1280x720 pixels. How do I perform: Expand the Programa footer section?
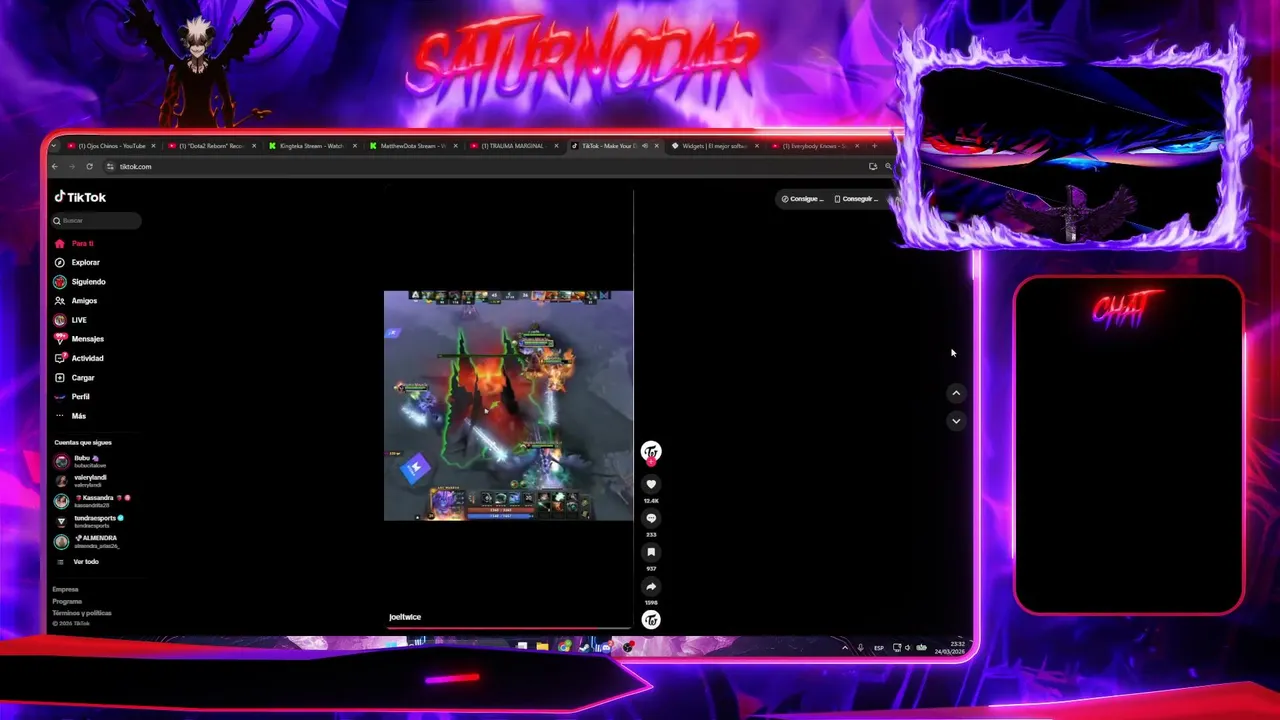coord(67,601)
